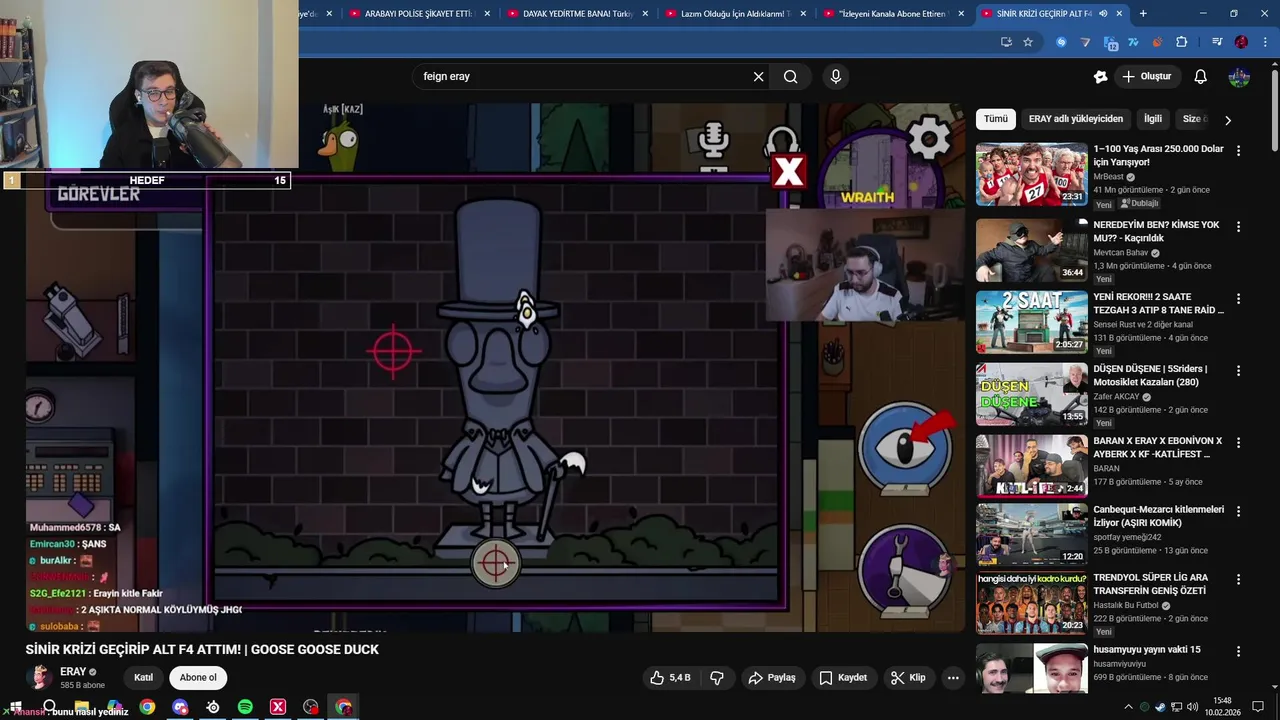Click the install app icon in address bar
This screenshot has width=1280, height=720.
pyautogui.click(x=1006, y=42)
